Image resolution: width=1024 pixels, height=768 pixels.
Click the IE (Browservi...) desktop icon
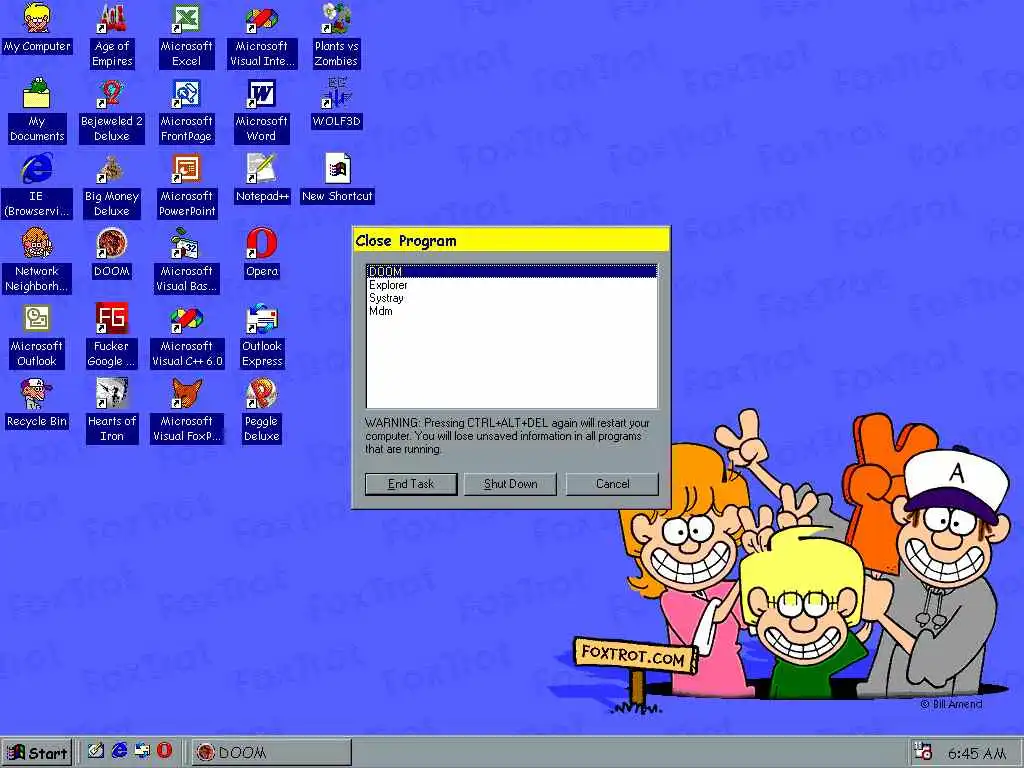pyautogui.click(x=37, y=185)
